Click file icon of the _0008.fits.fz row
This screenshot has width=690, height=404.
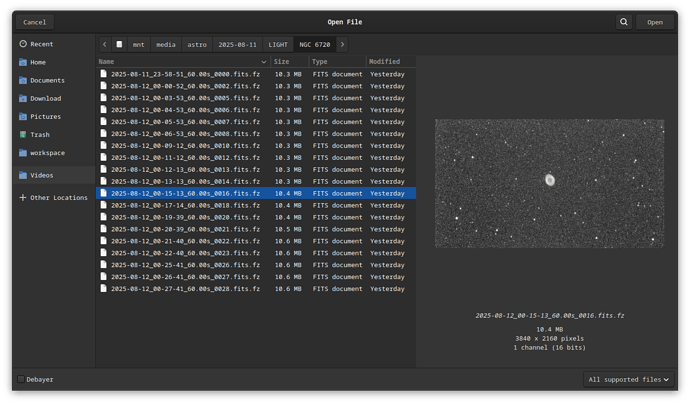(x=103, y=133)
